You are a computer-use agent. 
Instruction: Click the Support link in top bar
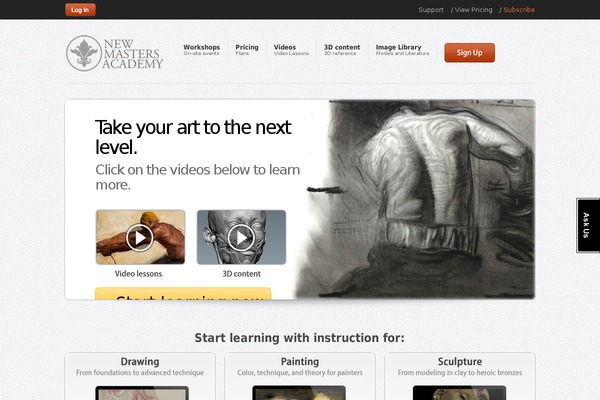pos(431,10)
